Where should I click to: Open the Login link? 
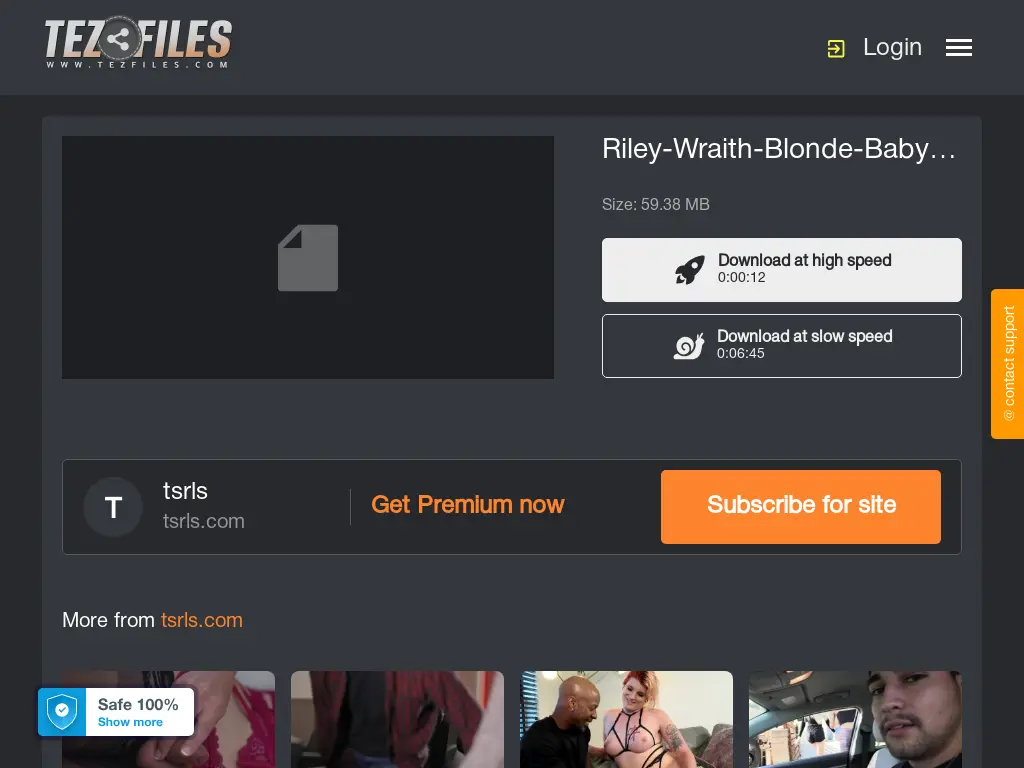coord(892,47)
